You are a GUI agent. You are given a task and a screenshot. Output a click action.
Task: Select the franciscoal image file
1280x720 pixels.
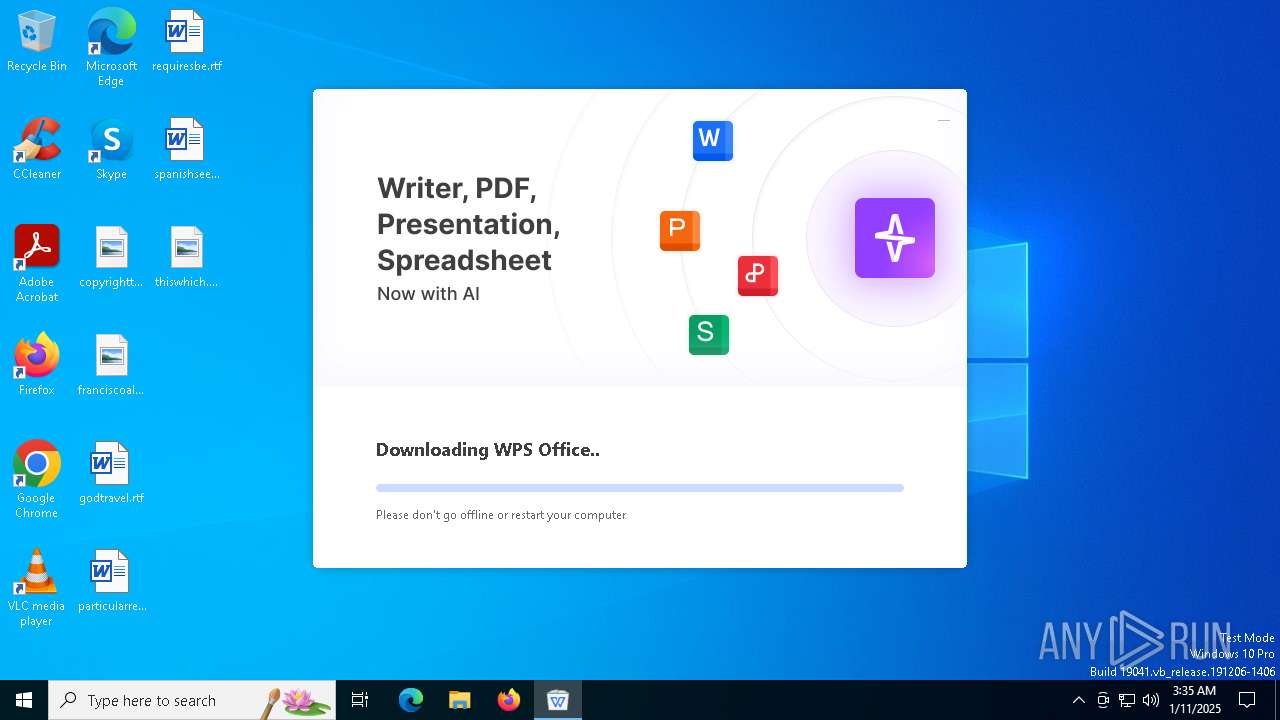(111, 365)
